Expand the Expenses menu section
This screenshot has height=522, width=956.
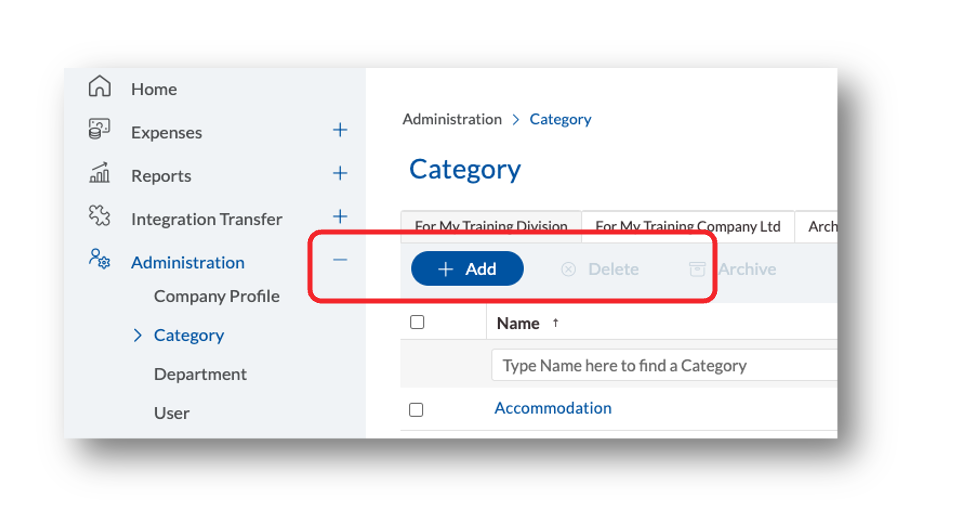(x=340, y=130)
